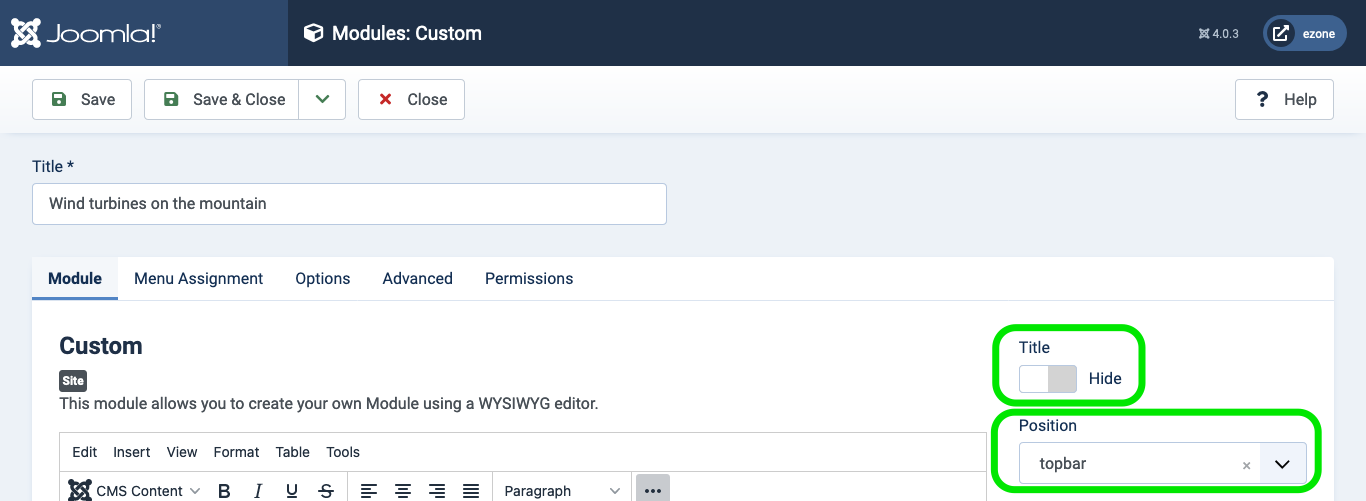The height and width of the screenshot is (501, 1366).
Task: Align text center
Action: (403, 490)
